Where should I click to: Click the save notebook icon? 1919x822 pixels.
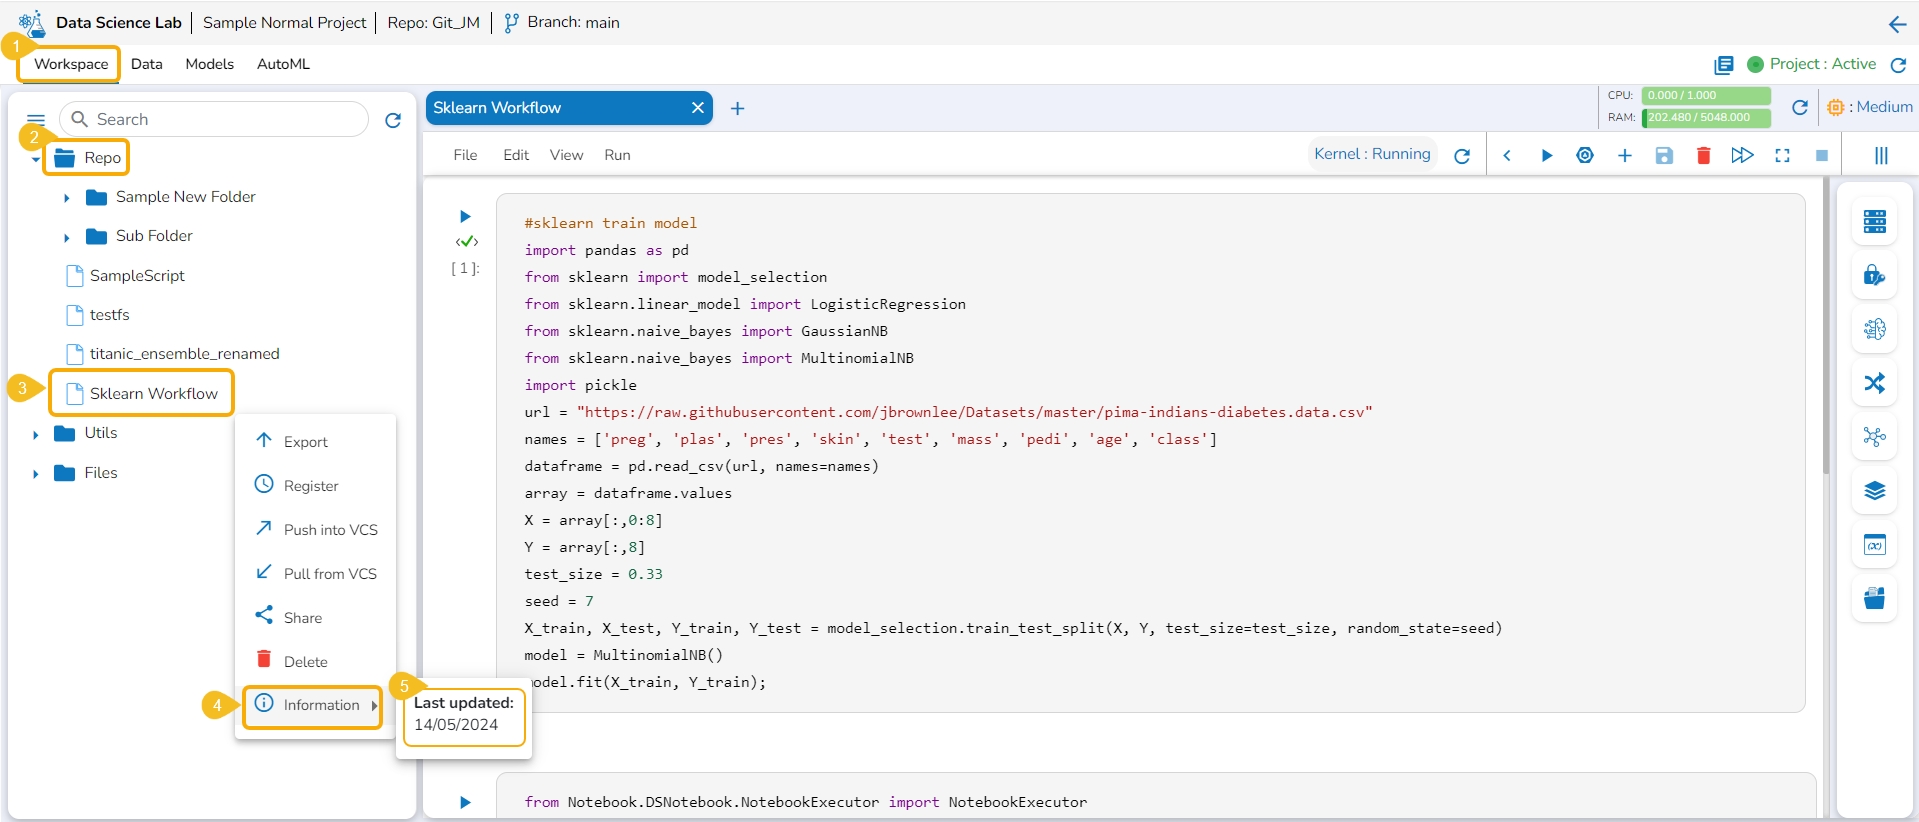[x=1664, y=155]
